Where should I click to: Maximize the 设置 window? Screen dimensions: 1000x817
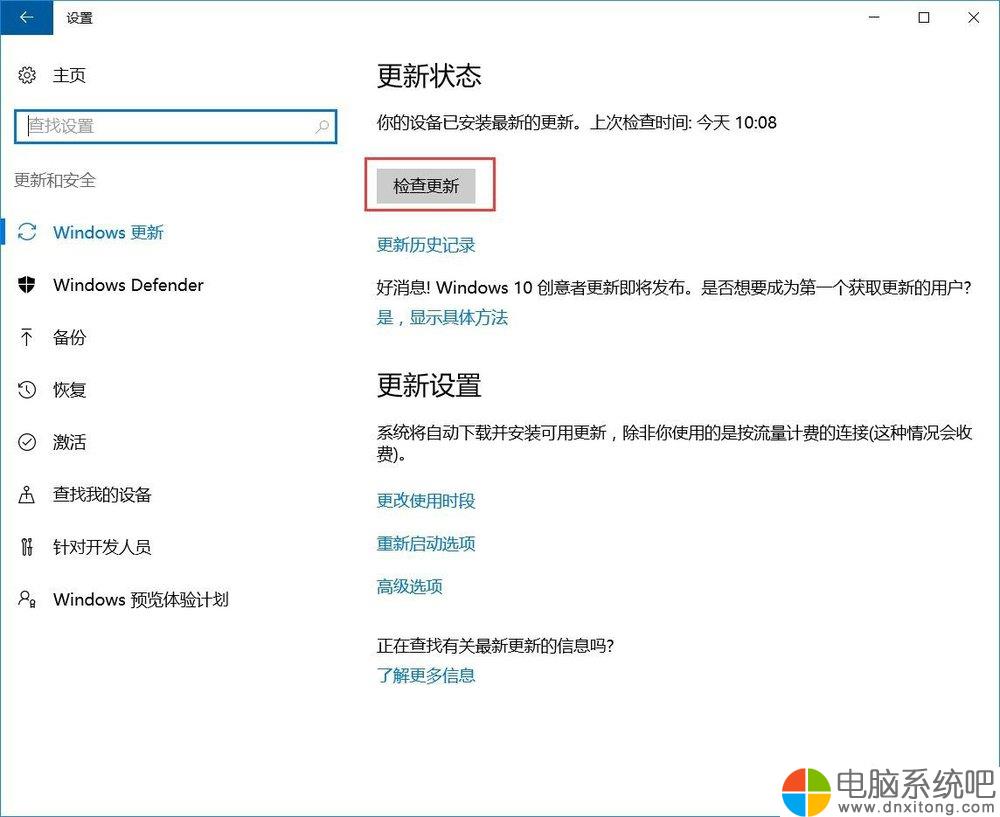click(923, 18)
